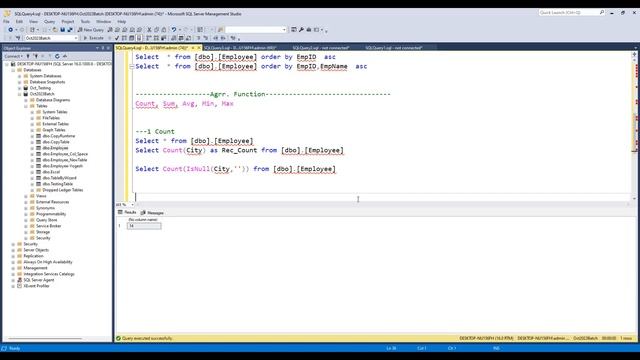Screen dimensions: 640x360
Task: Open the Registered Servers window icon
Action: (294, 30)
